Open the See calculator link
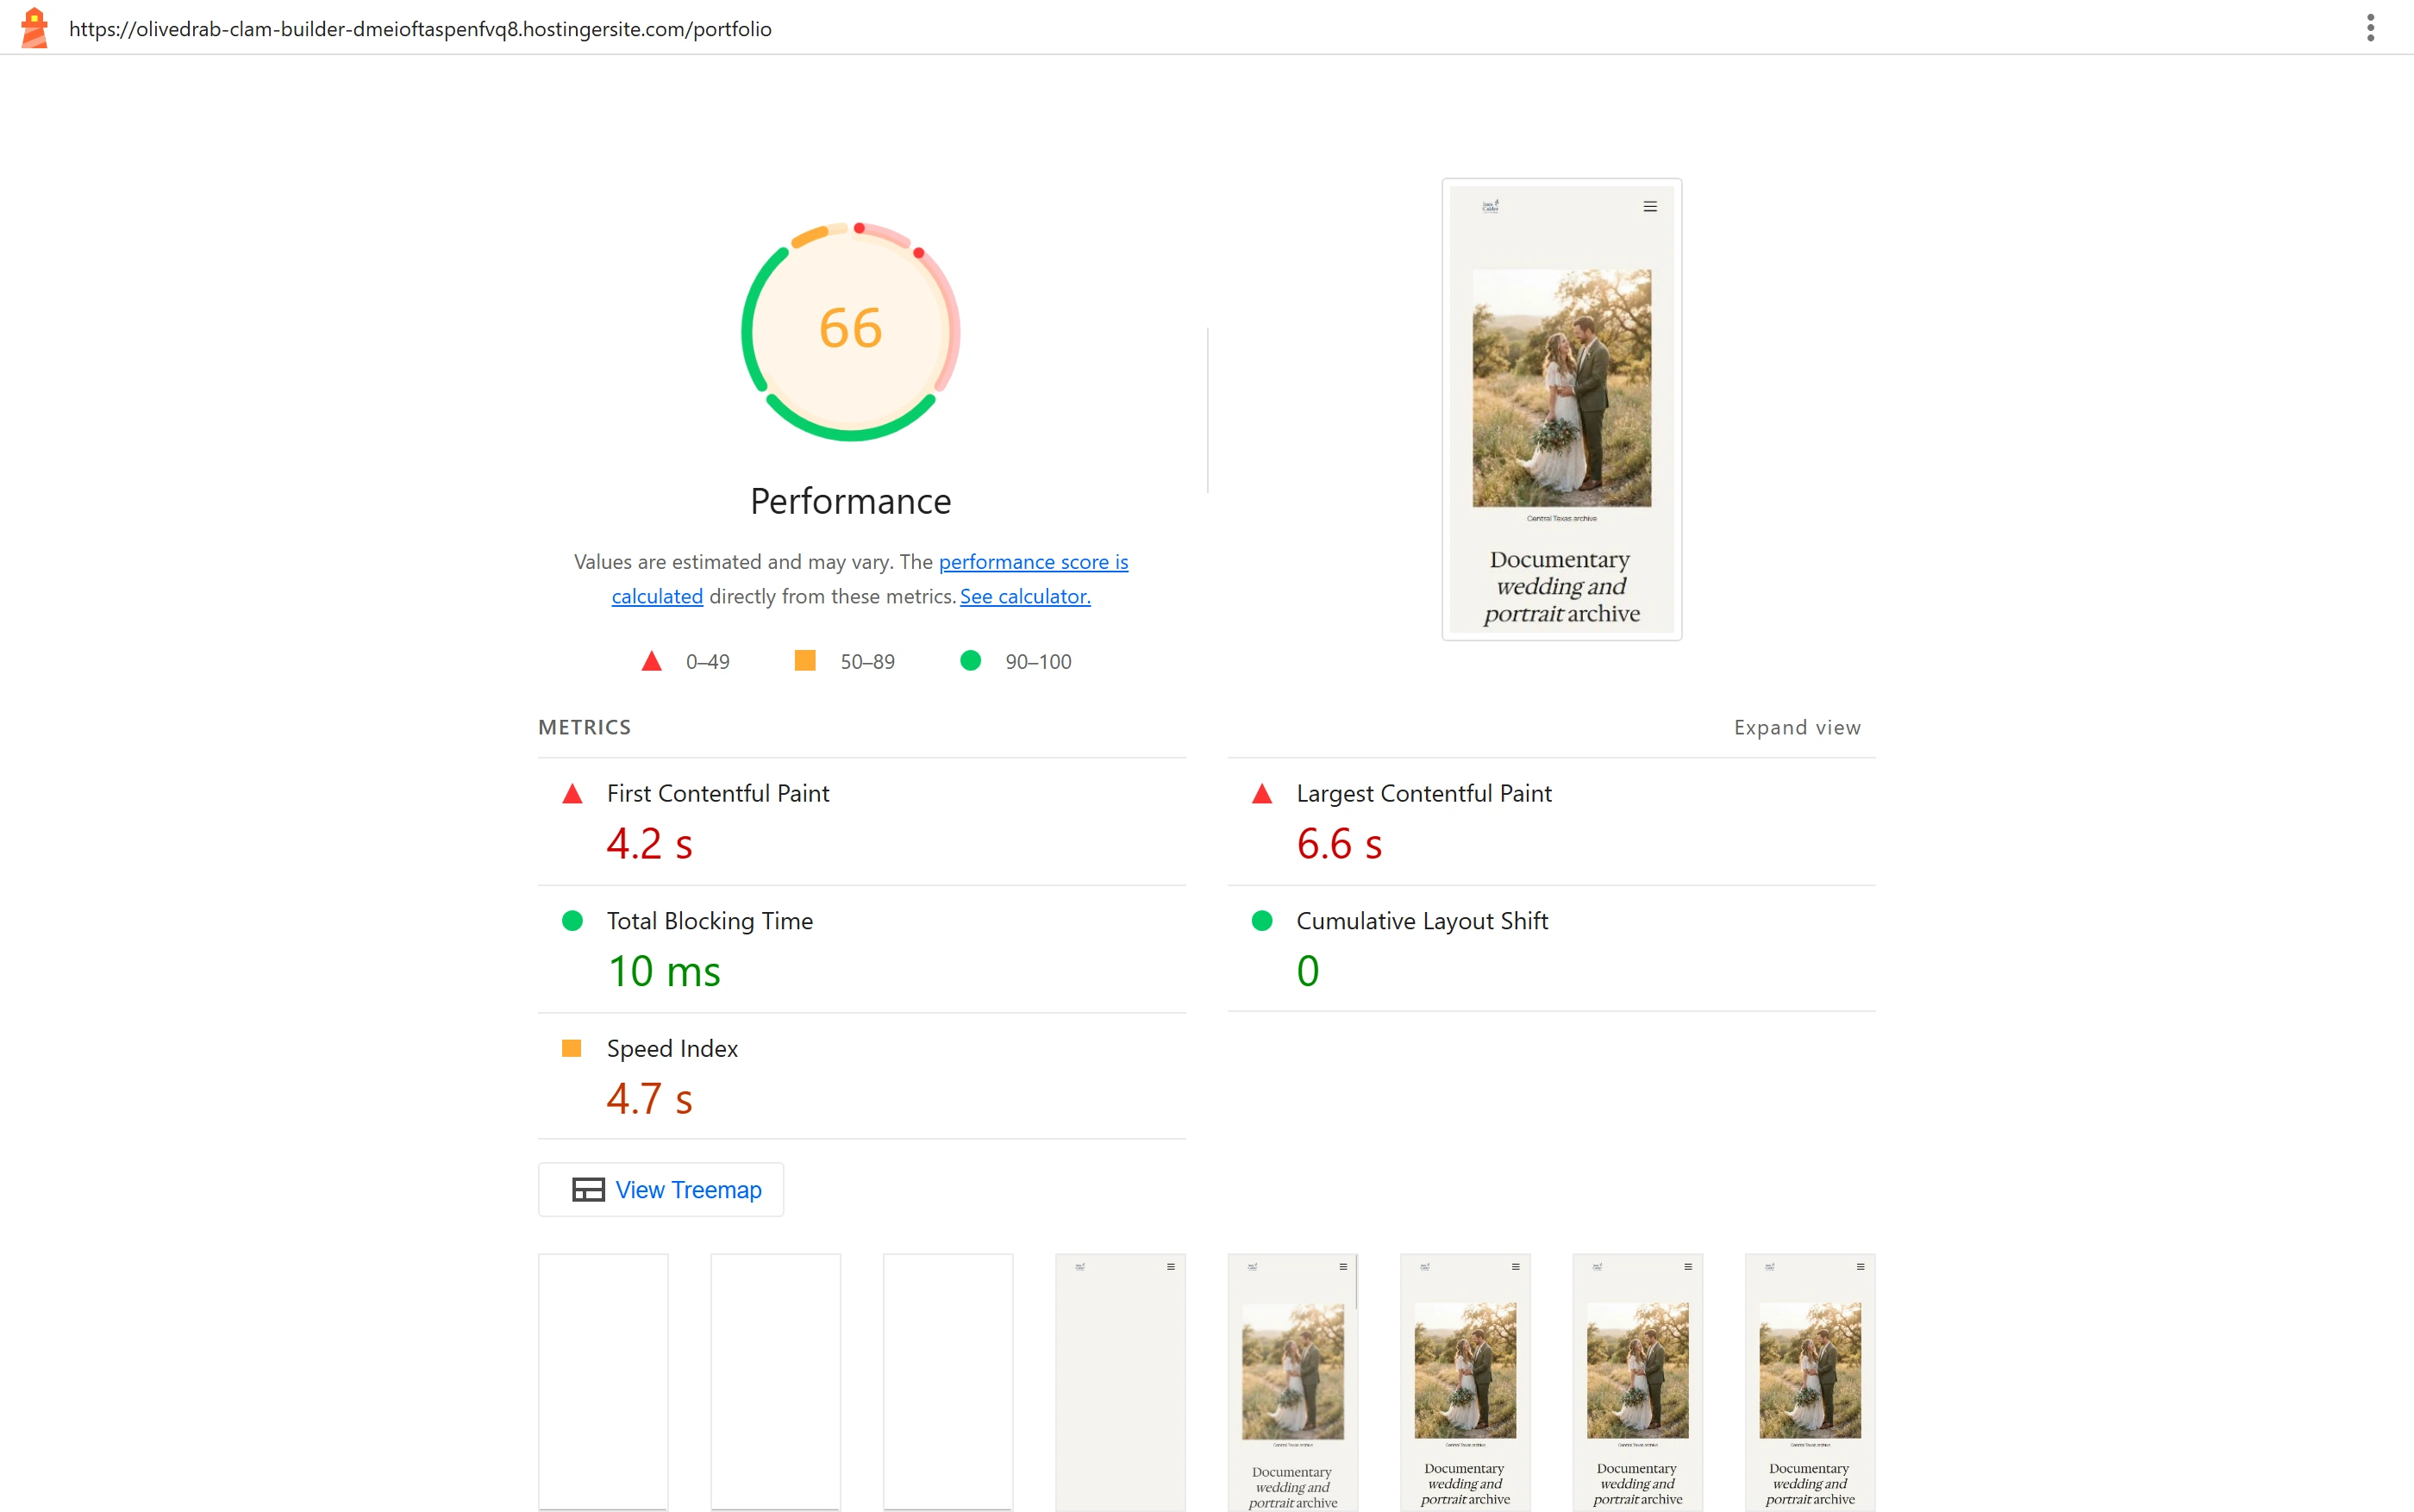The height and width of the screenshot is (1512, 2414). [x=1025, y=596]
